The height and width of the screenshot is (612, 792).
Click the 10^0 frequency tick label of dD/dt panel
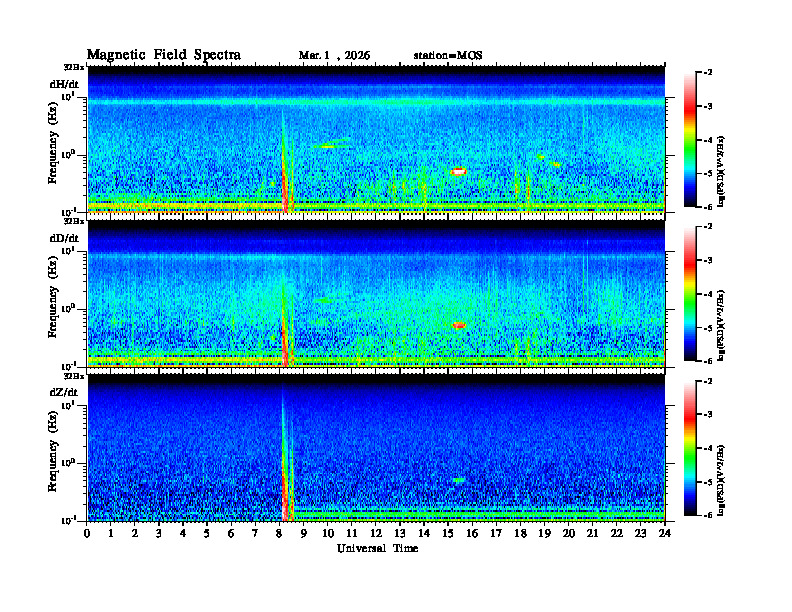pyautogui.click(x=68, y=308)
